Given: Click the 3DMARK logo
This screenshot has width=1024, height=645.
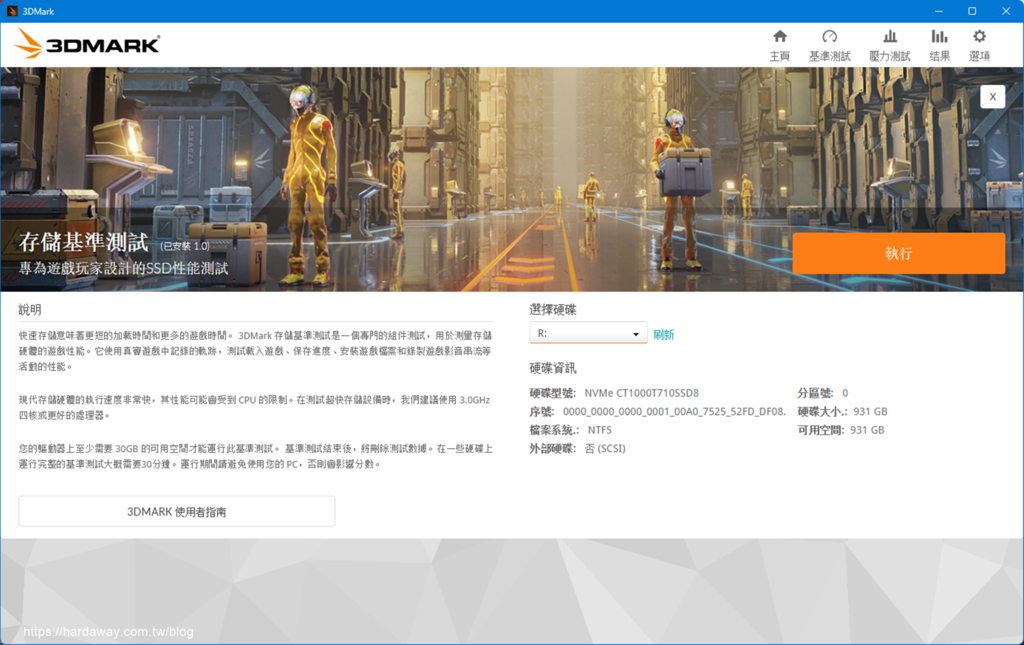Looking at the screenshot, I should (x=87, y=44).
